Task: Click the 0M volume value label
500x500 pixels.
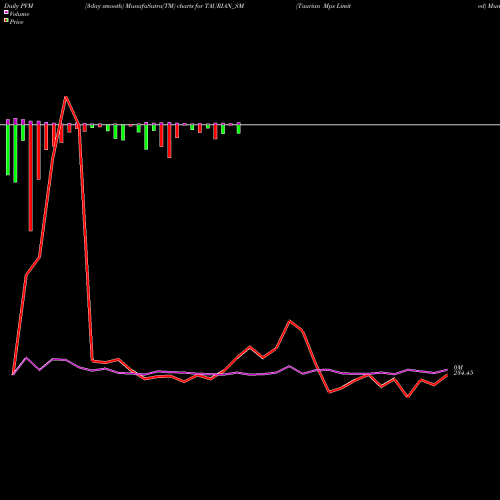Action: pos(458,368)
